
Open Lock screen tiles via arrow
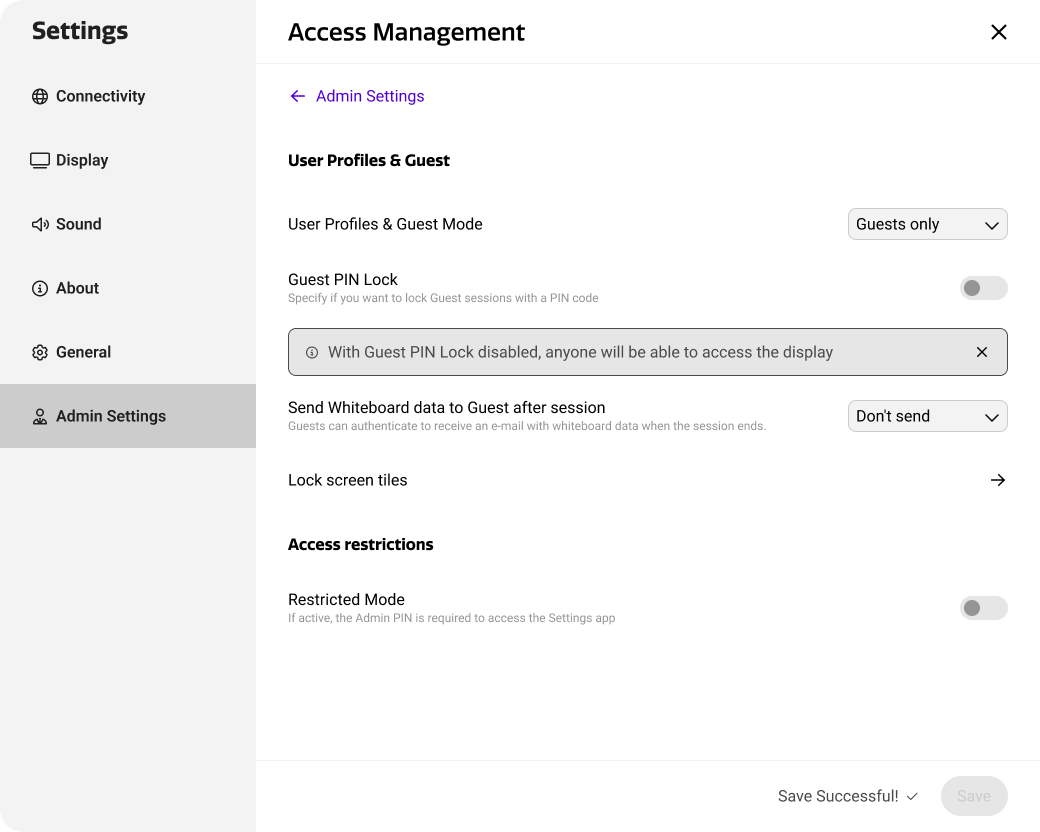pyautogui.click(x=997, y=480)
